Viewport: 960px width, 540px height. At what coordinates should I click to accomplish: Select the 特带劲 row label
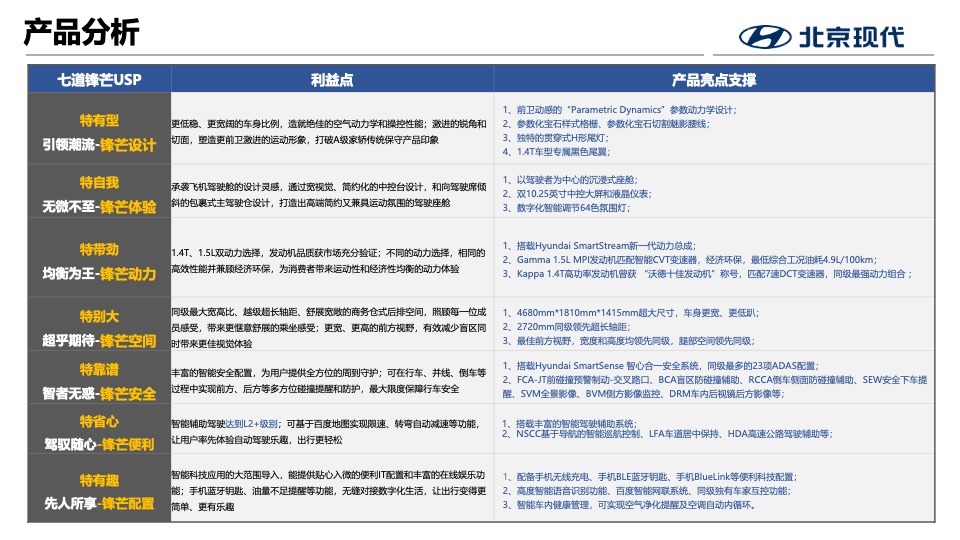[x=99, y=249]
